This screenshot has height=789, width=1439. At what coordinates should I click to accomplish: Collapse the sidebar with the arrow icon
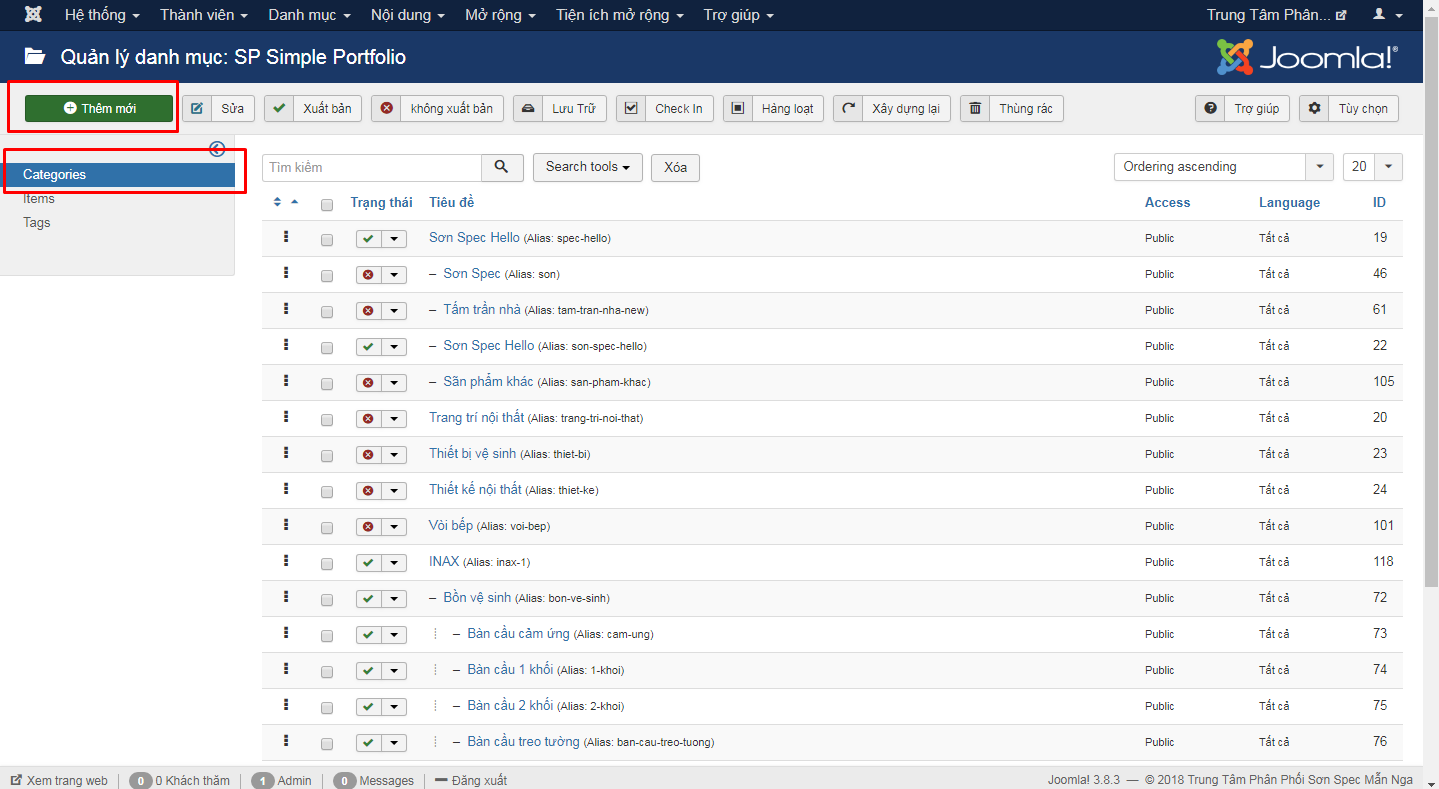pos(217,149)
